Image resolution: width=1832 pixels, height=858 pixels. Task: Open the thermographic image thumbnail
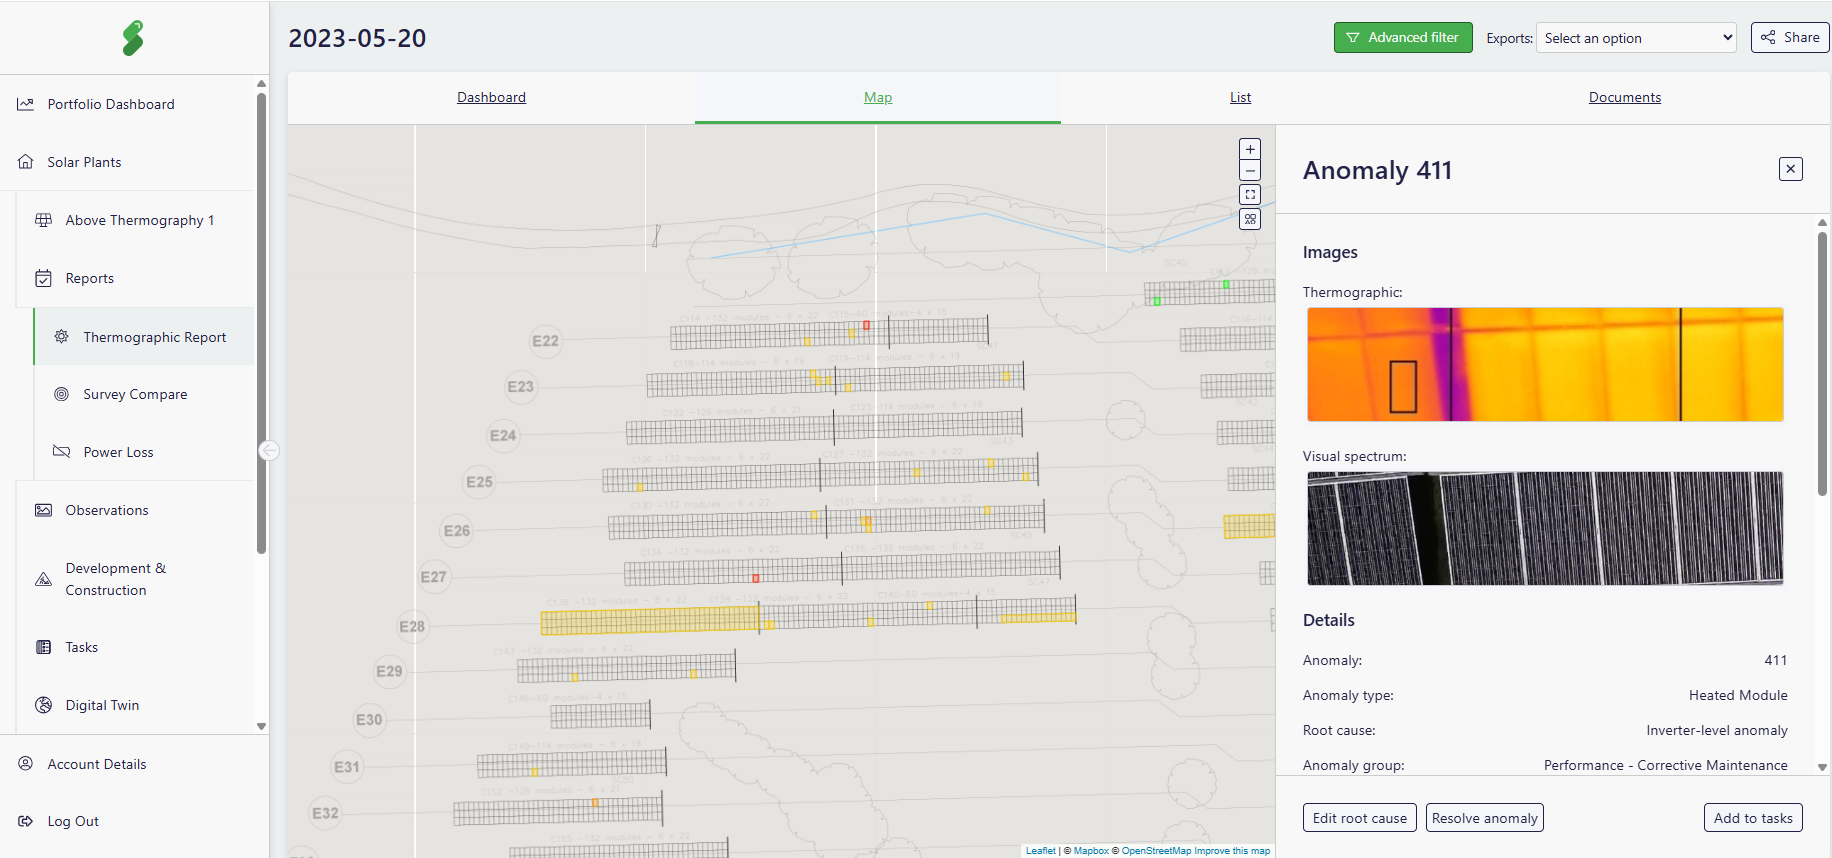1544,364
